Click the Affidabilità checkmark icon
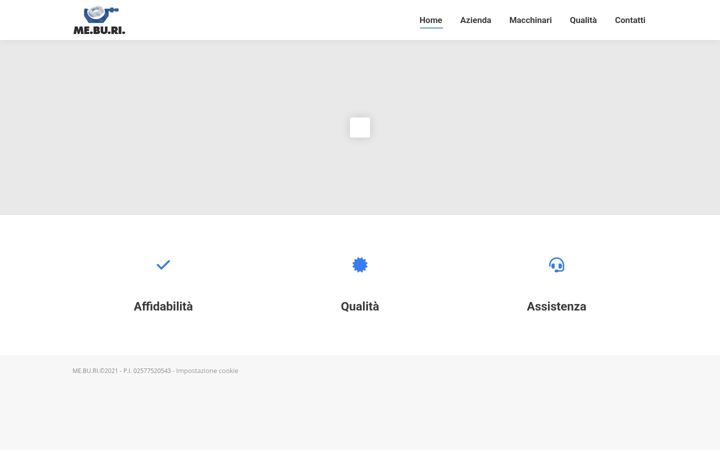The height and width of the screenshot is (450, 720). [163, 265]
